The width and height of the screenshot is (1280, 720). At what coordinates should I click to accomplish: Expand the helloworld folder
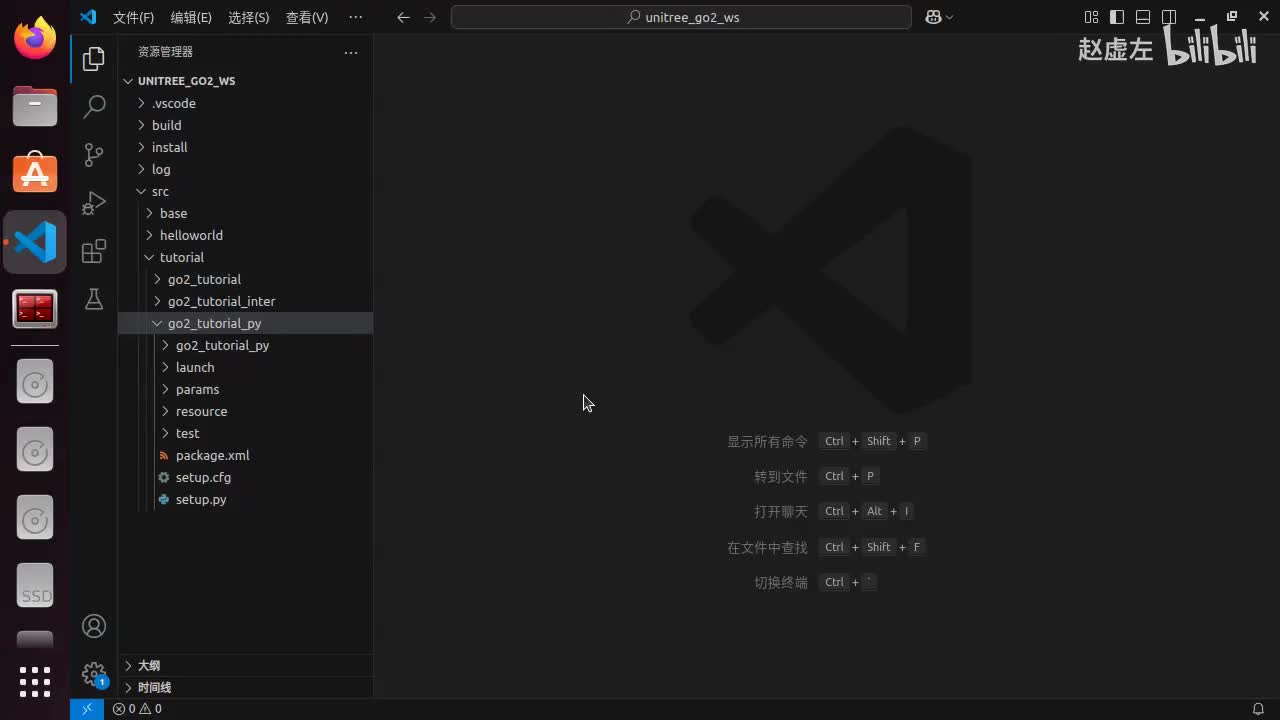click(x=245, y=235)
